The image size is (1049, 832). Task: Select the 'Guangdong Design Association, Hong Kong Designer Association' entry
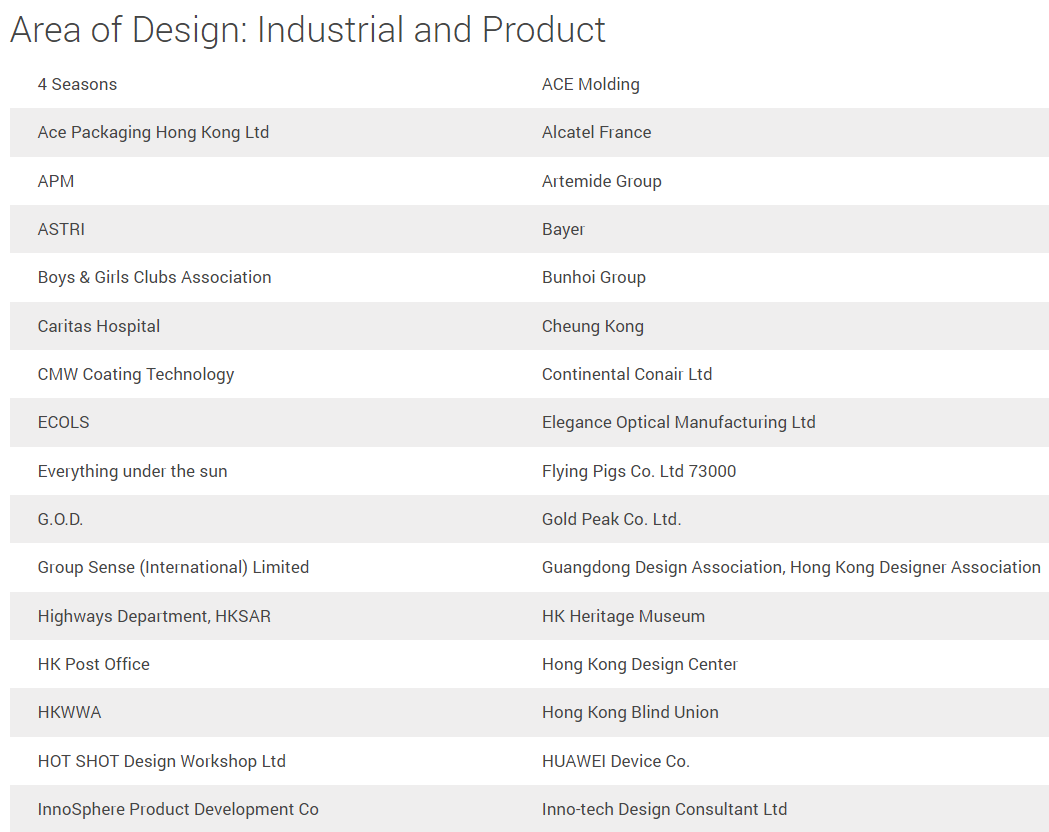click(791, 568)
